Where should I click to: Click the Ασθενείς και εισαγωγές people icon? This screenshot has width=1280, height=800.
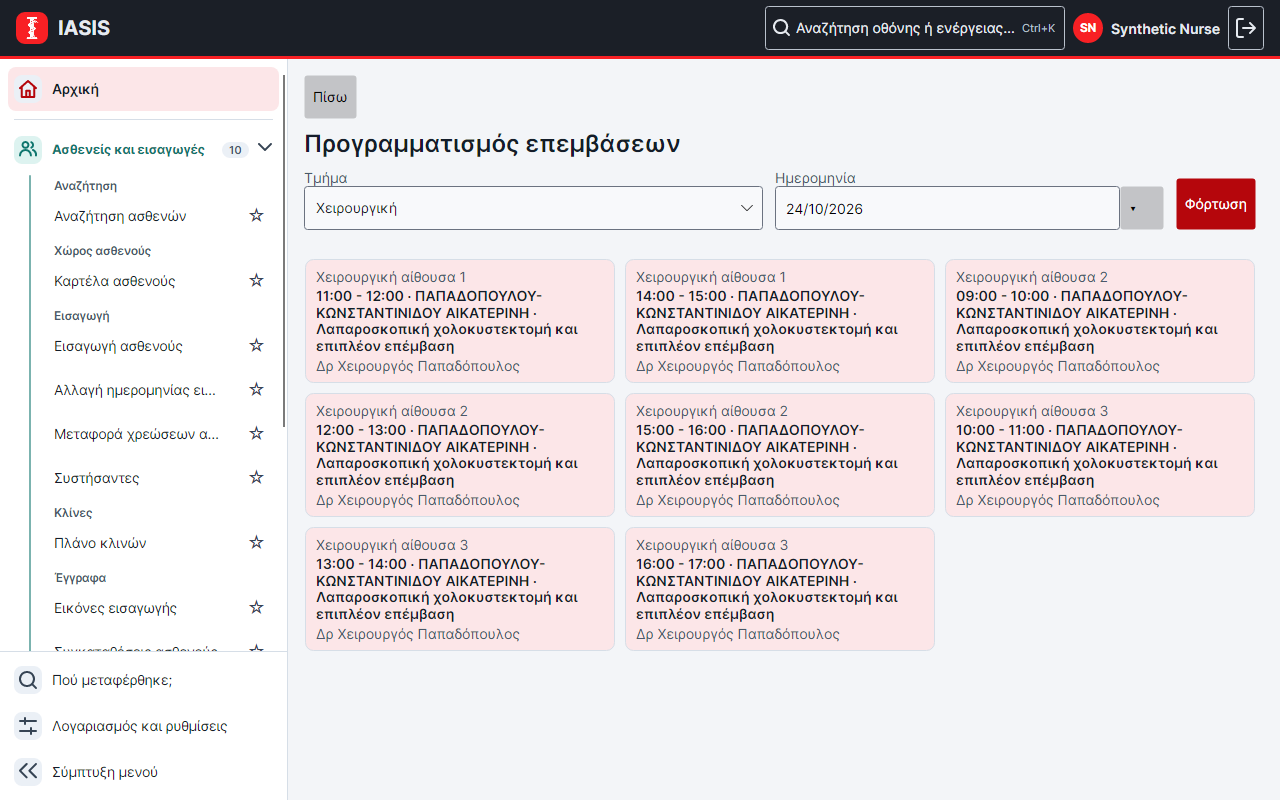28,150
